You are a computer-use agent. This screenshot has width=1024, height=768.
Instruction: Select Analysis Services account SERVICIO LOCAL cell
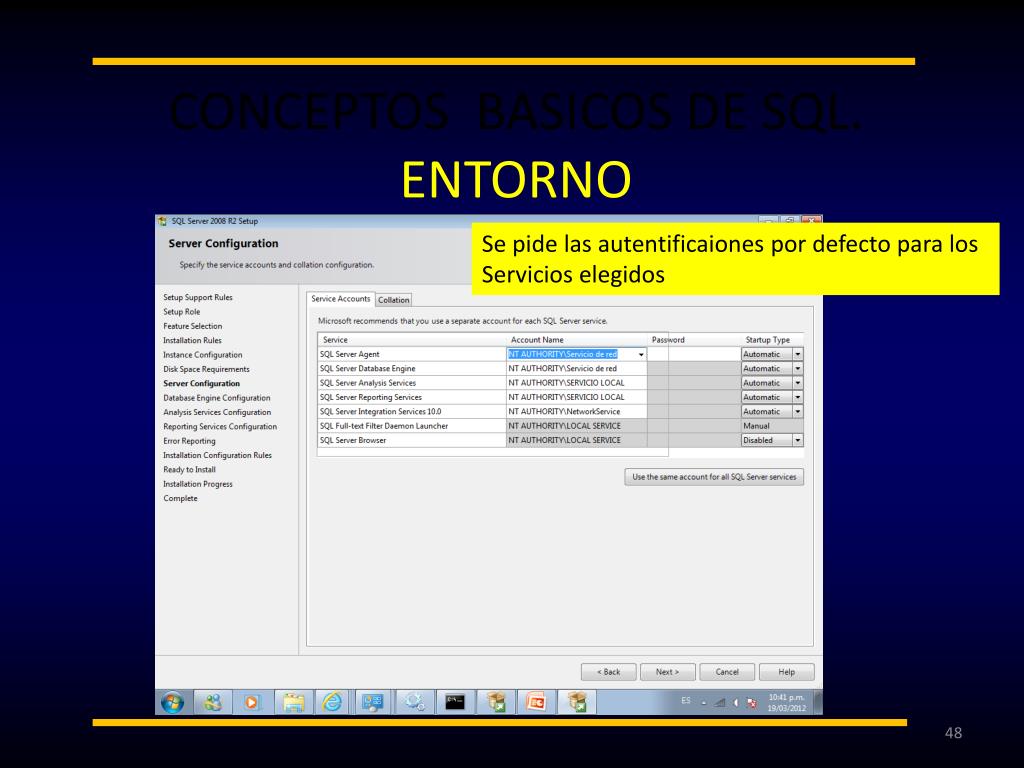coord(577,383)
